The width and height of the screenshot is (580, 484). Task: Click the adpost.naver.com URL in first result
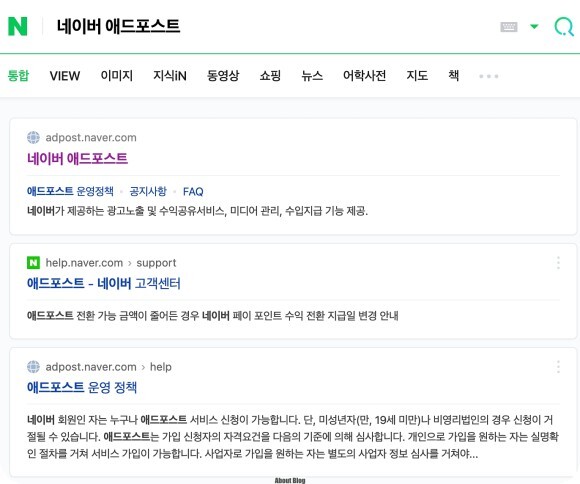pyautogui.click(x=91, y=138)
